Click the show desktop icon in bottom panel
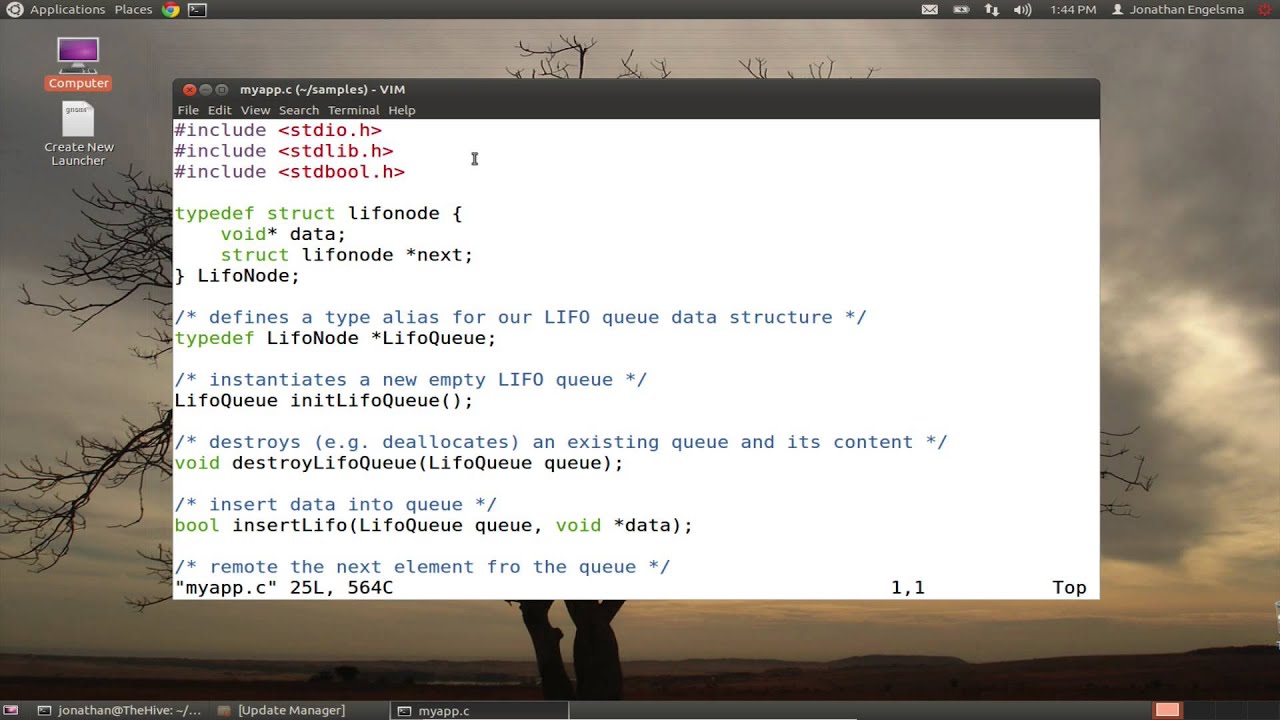 [x=11, y=710]
